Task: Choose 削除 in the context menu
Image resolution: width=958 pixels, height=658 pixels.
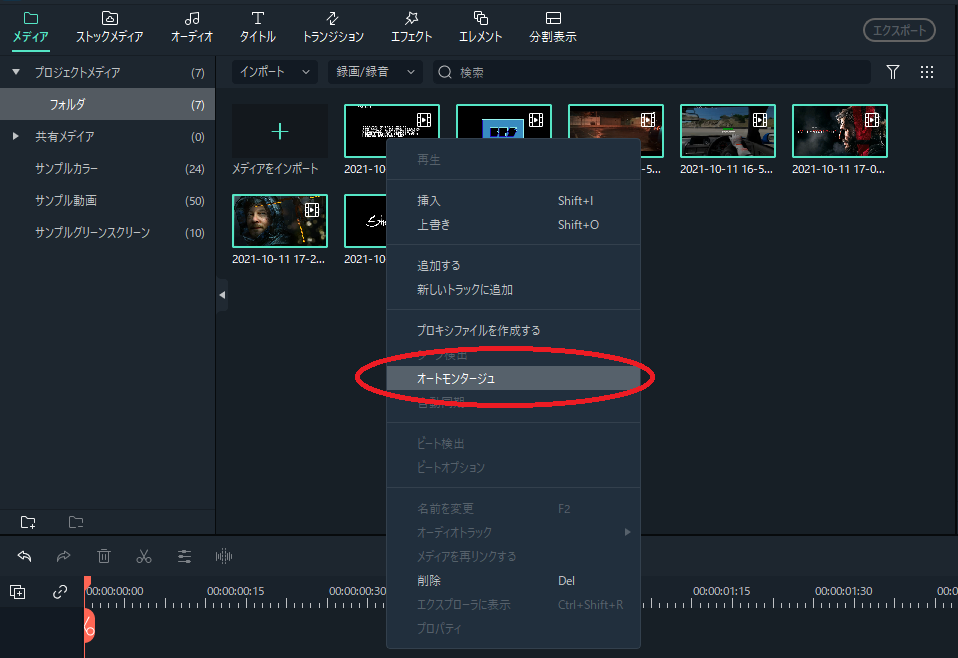Action: point(513,580)
